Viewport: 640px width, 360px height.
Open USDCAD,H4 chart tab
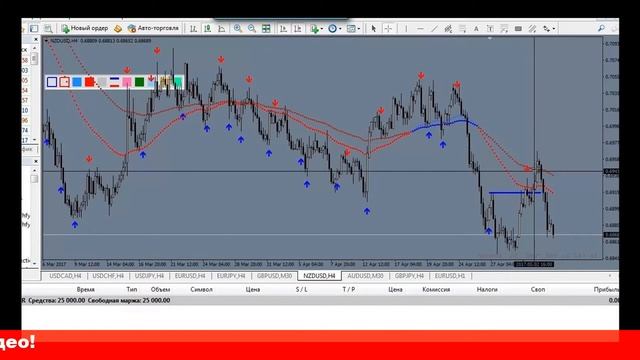coord(65,276)
